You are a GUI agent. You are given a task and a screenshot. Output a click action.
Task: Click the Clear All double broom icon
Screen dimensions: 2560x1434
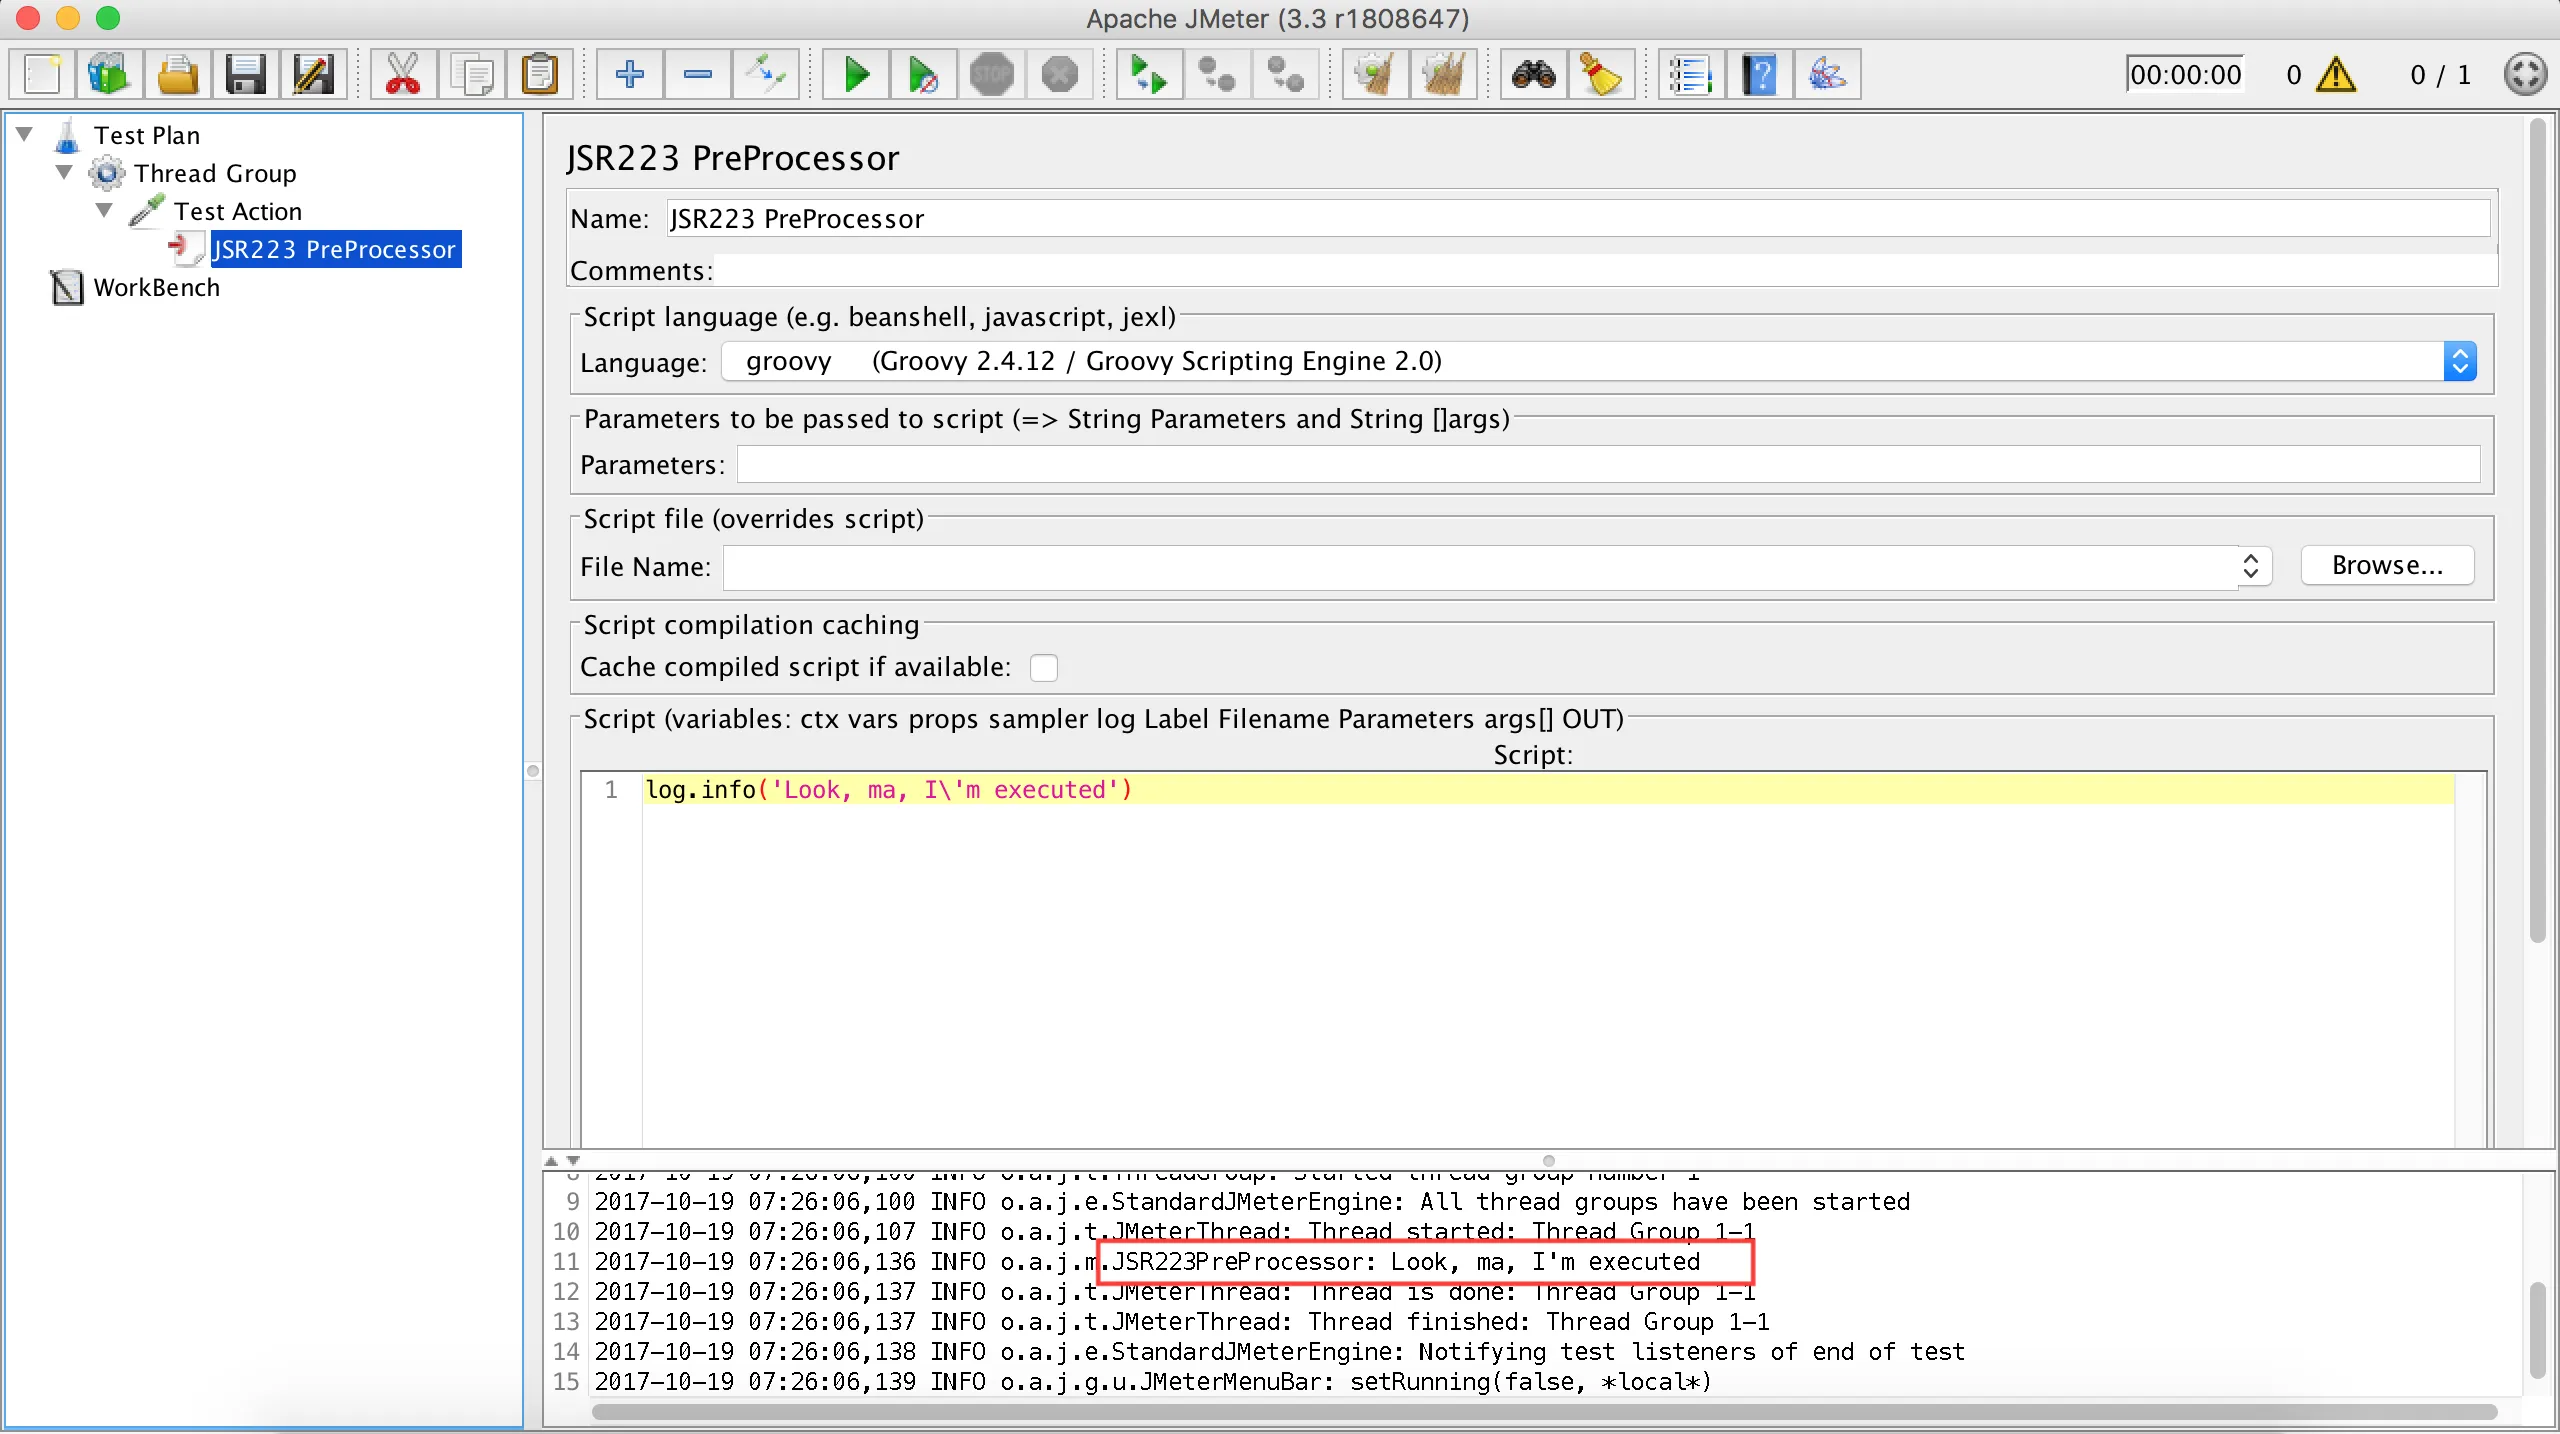coord(1443,75)
